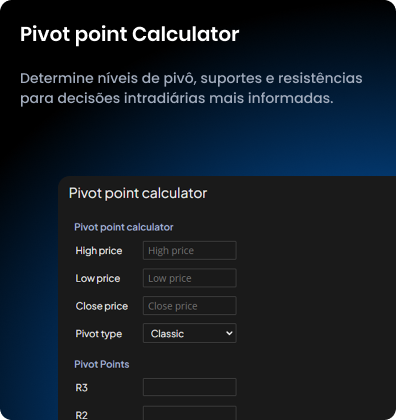Click the word 'Classic' in the select box

click(x=167, y=334)
